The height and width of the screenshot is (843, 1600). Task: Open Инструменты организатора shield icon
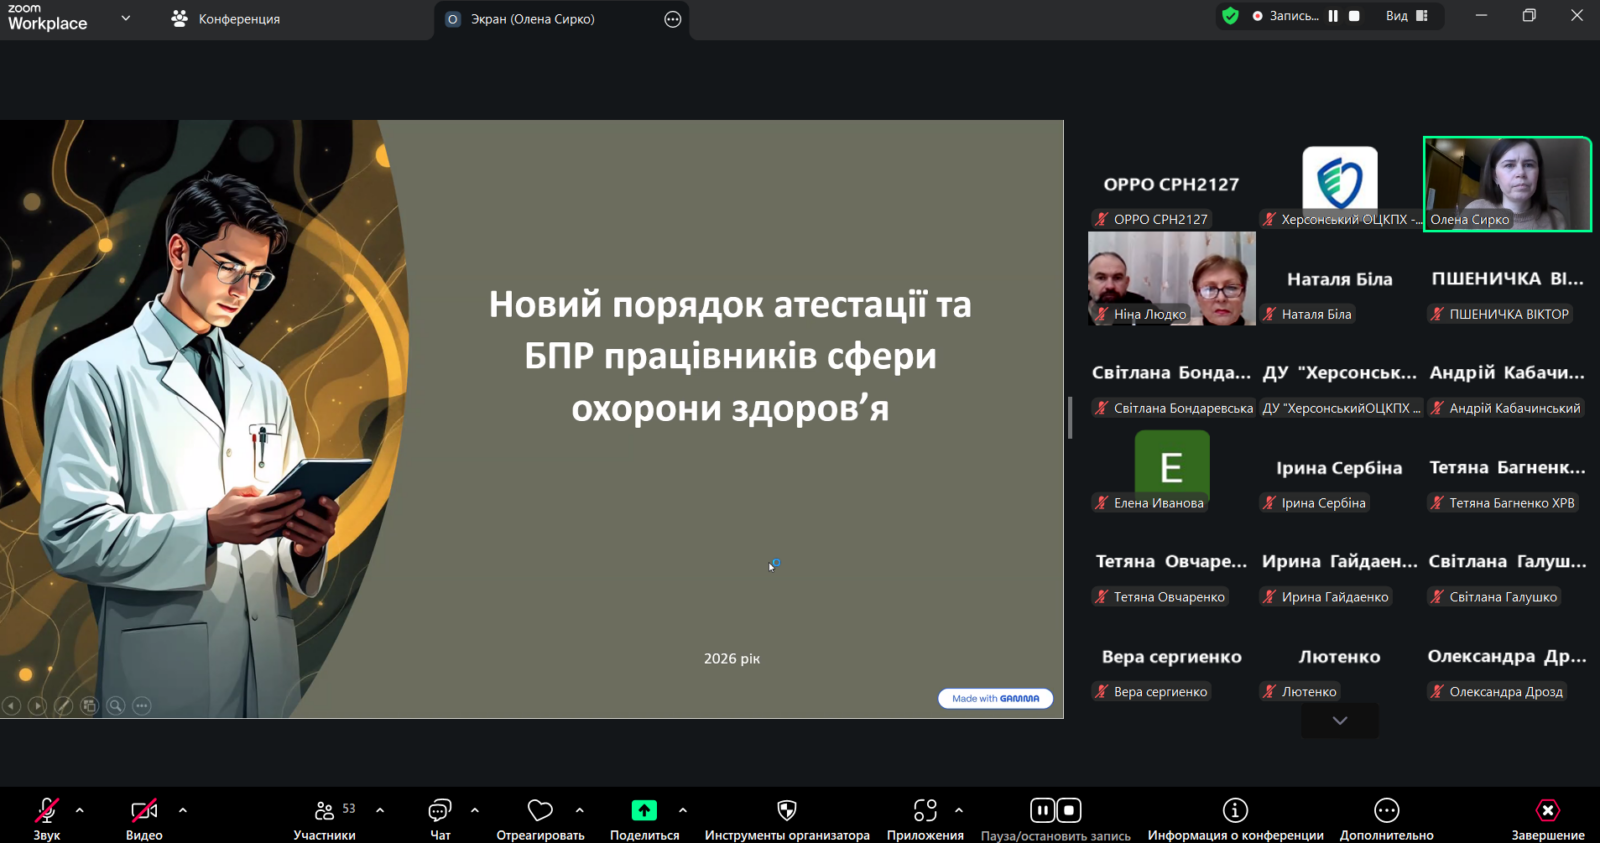point(787,810)
